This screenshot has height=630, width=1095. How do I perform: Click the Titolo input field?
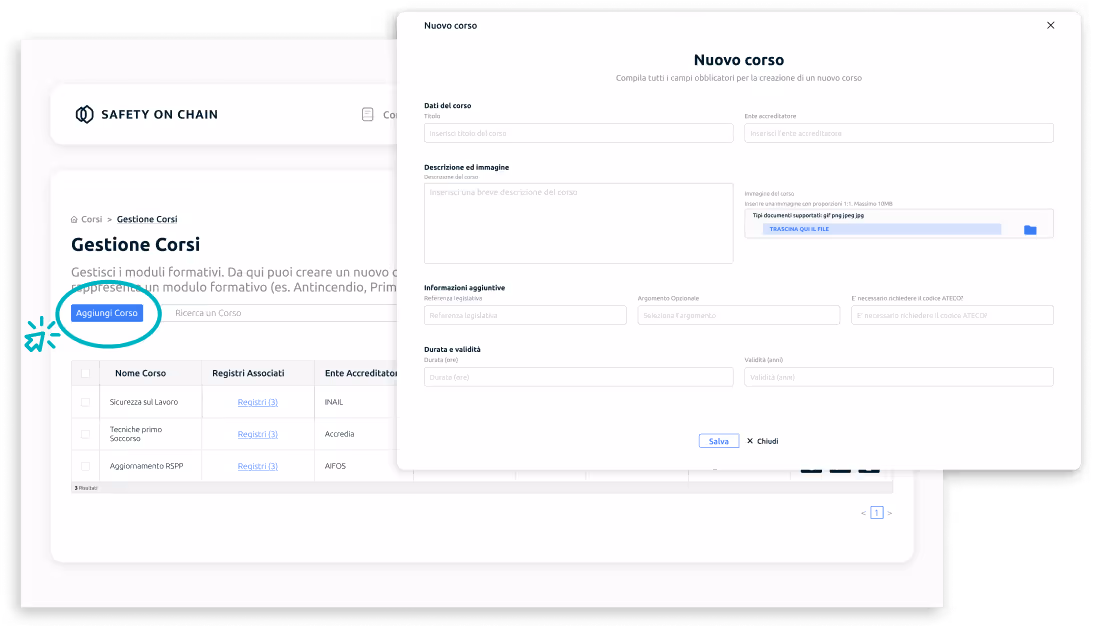[578, 133]
